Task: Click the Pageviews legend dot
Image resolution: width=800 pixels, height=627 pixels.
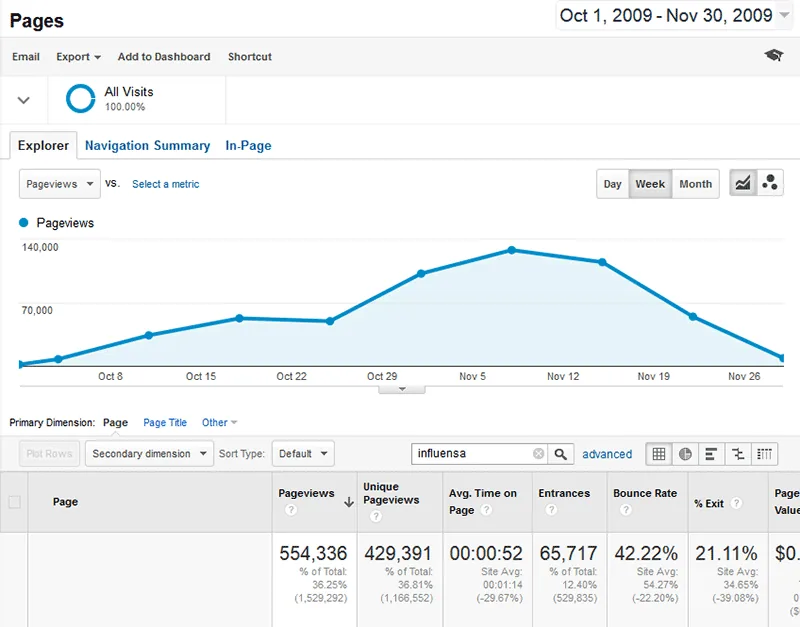Action: click(x=23, y=222)
